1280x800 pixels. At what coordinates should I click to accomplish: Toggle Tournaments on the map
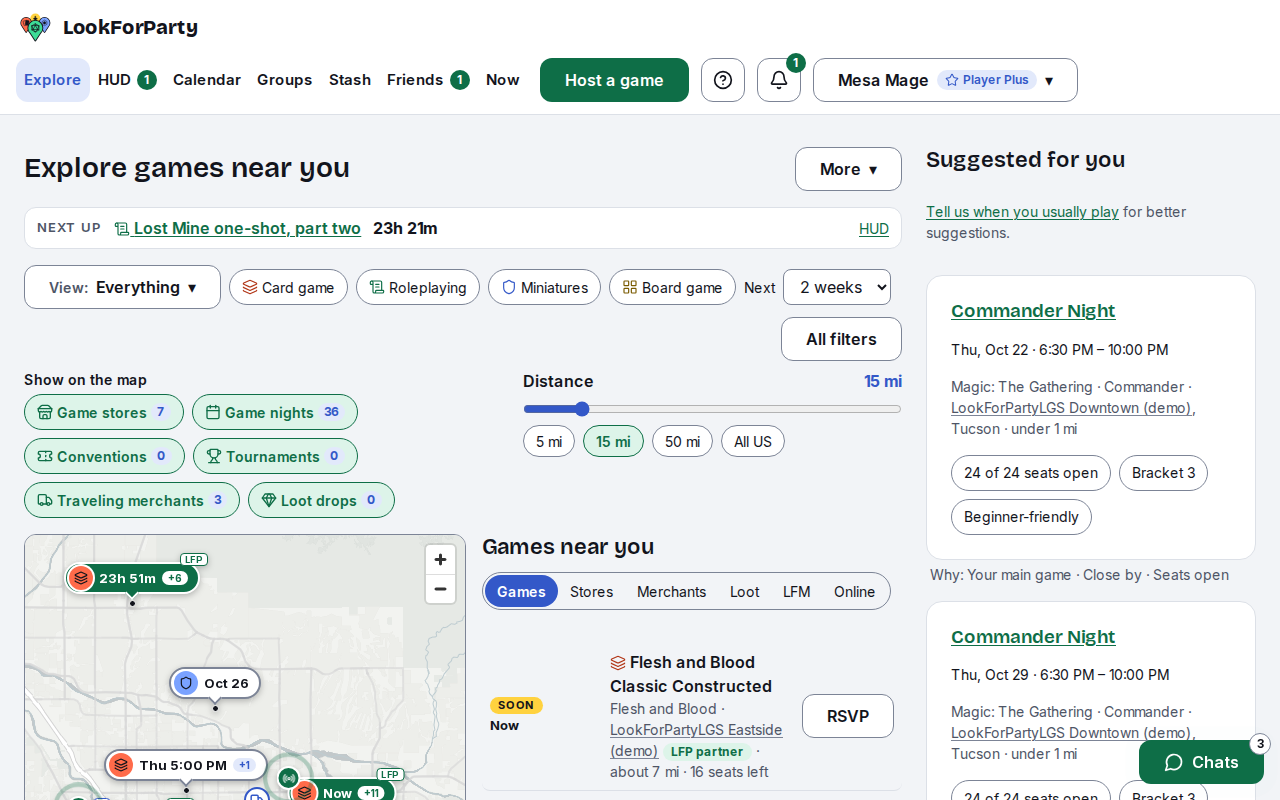tap(275, 456)
